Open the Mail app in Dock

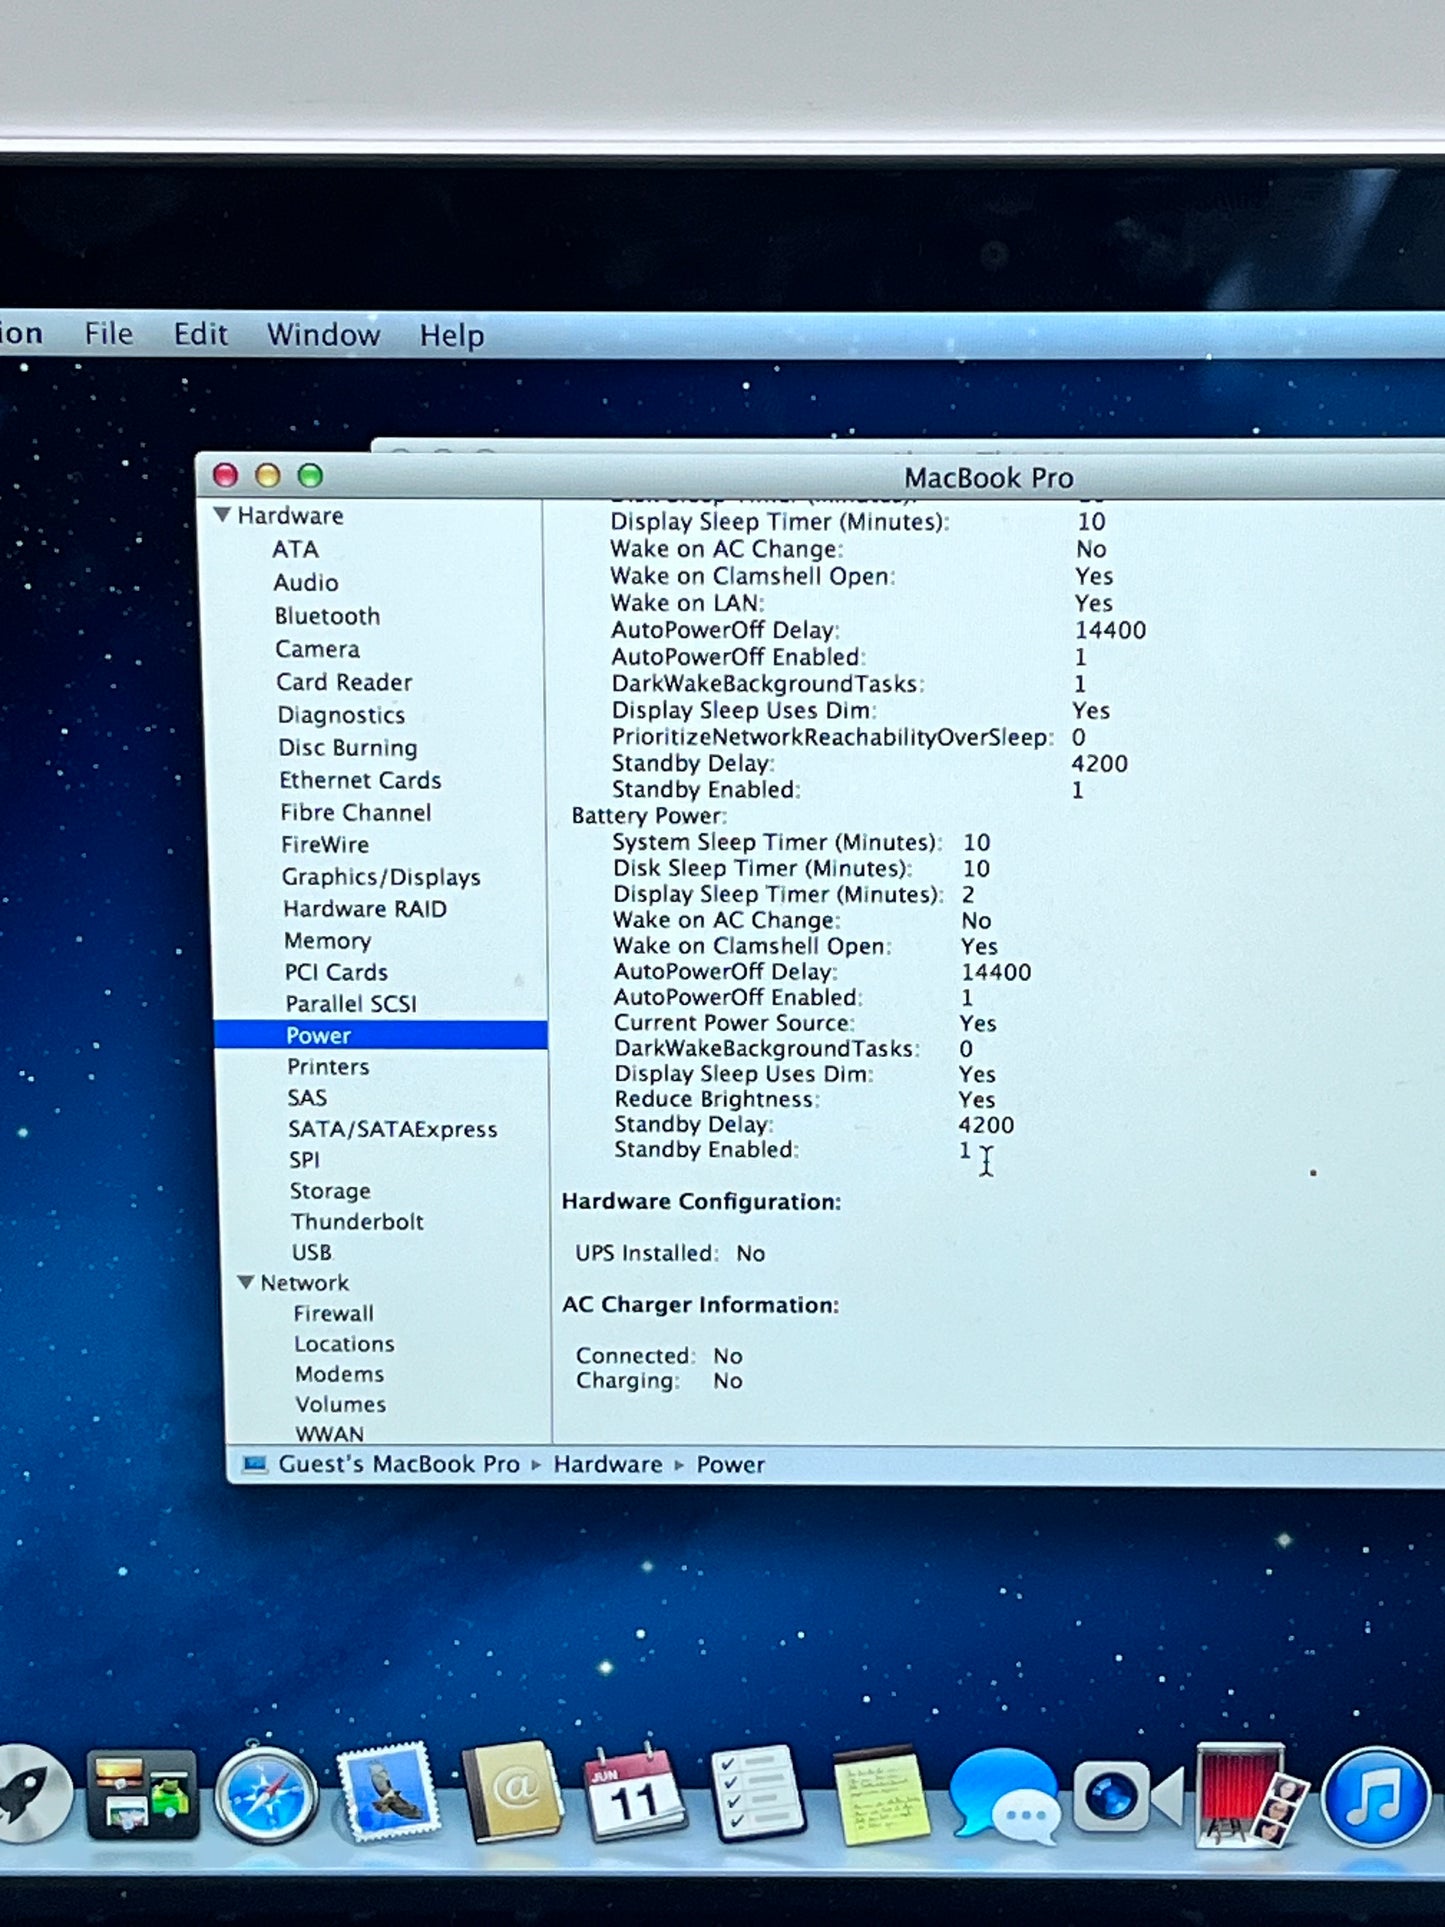pyautogui.click(x=389, y=1793)
